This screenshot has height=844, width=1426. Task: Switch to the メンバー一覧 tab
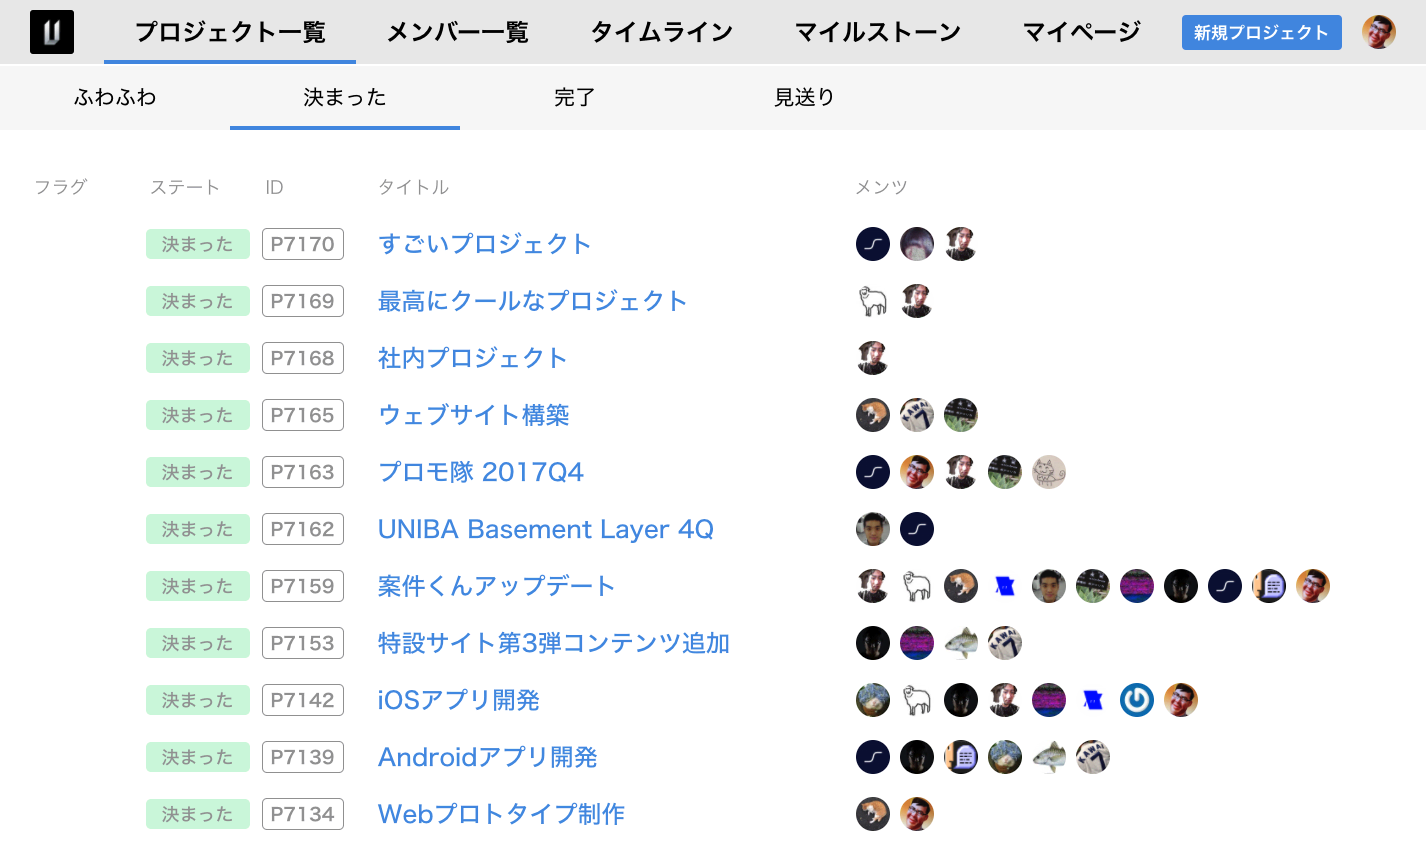pyautogui.click(x=457, y=32)
